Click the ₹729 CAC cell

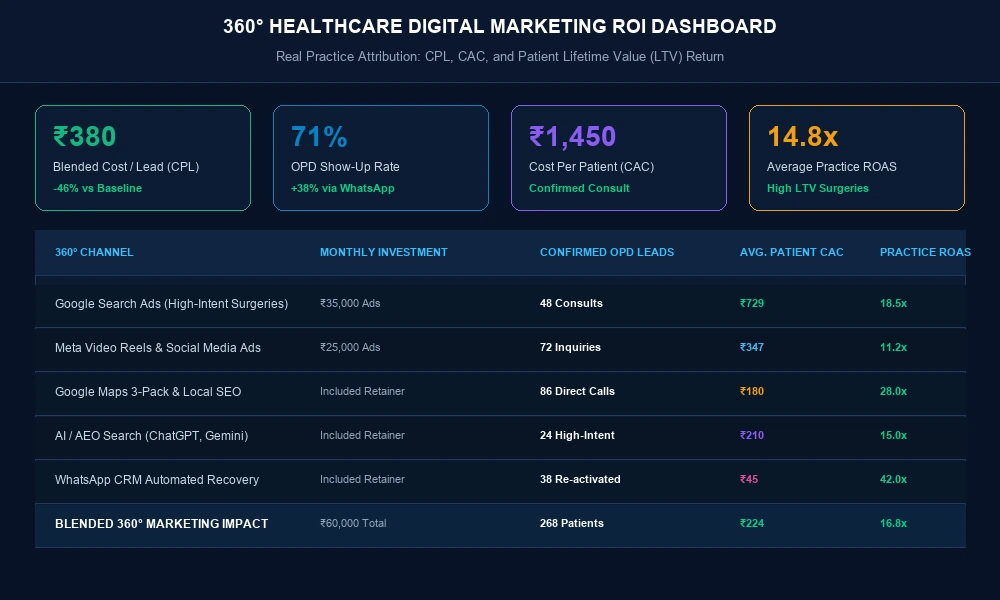(751, 304)
